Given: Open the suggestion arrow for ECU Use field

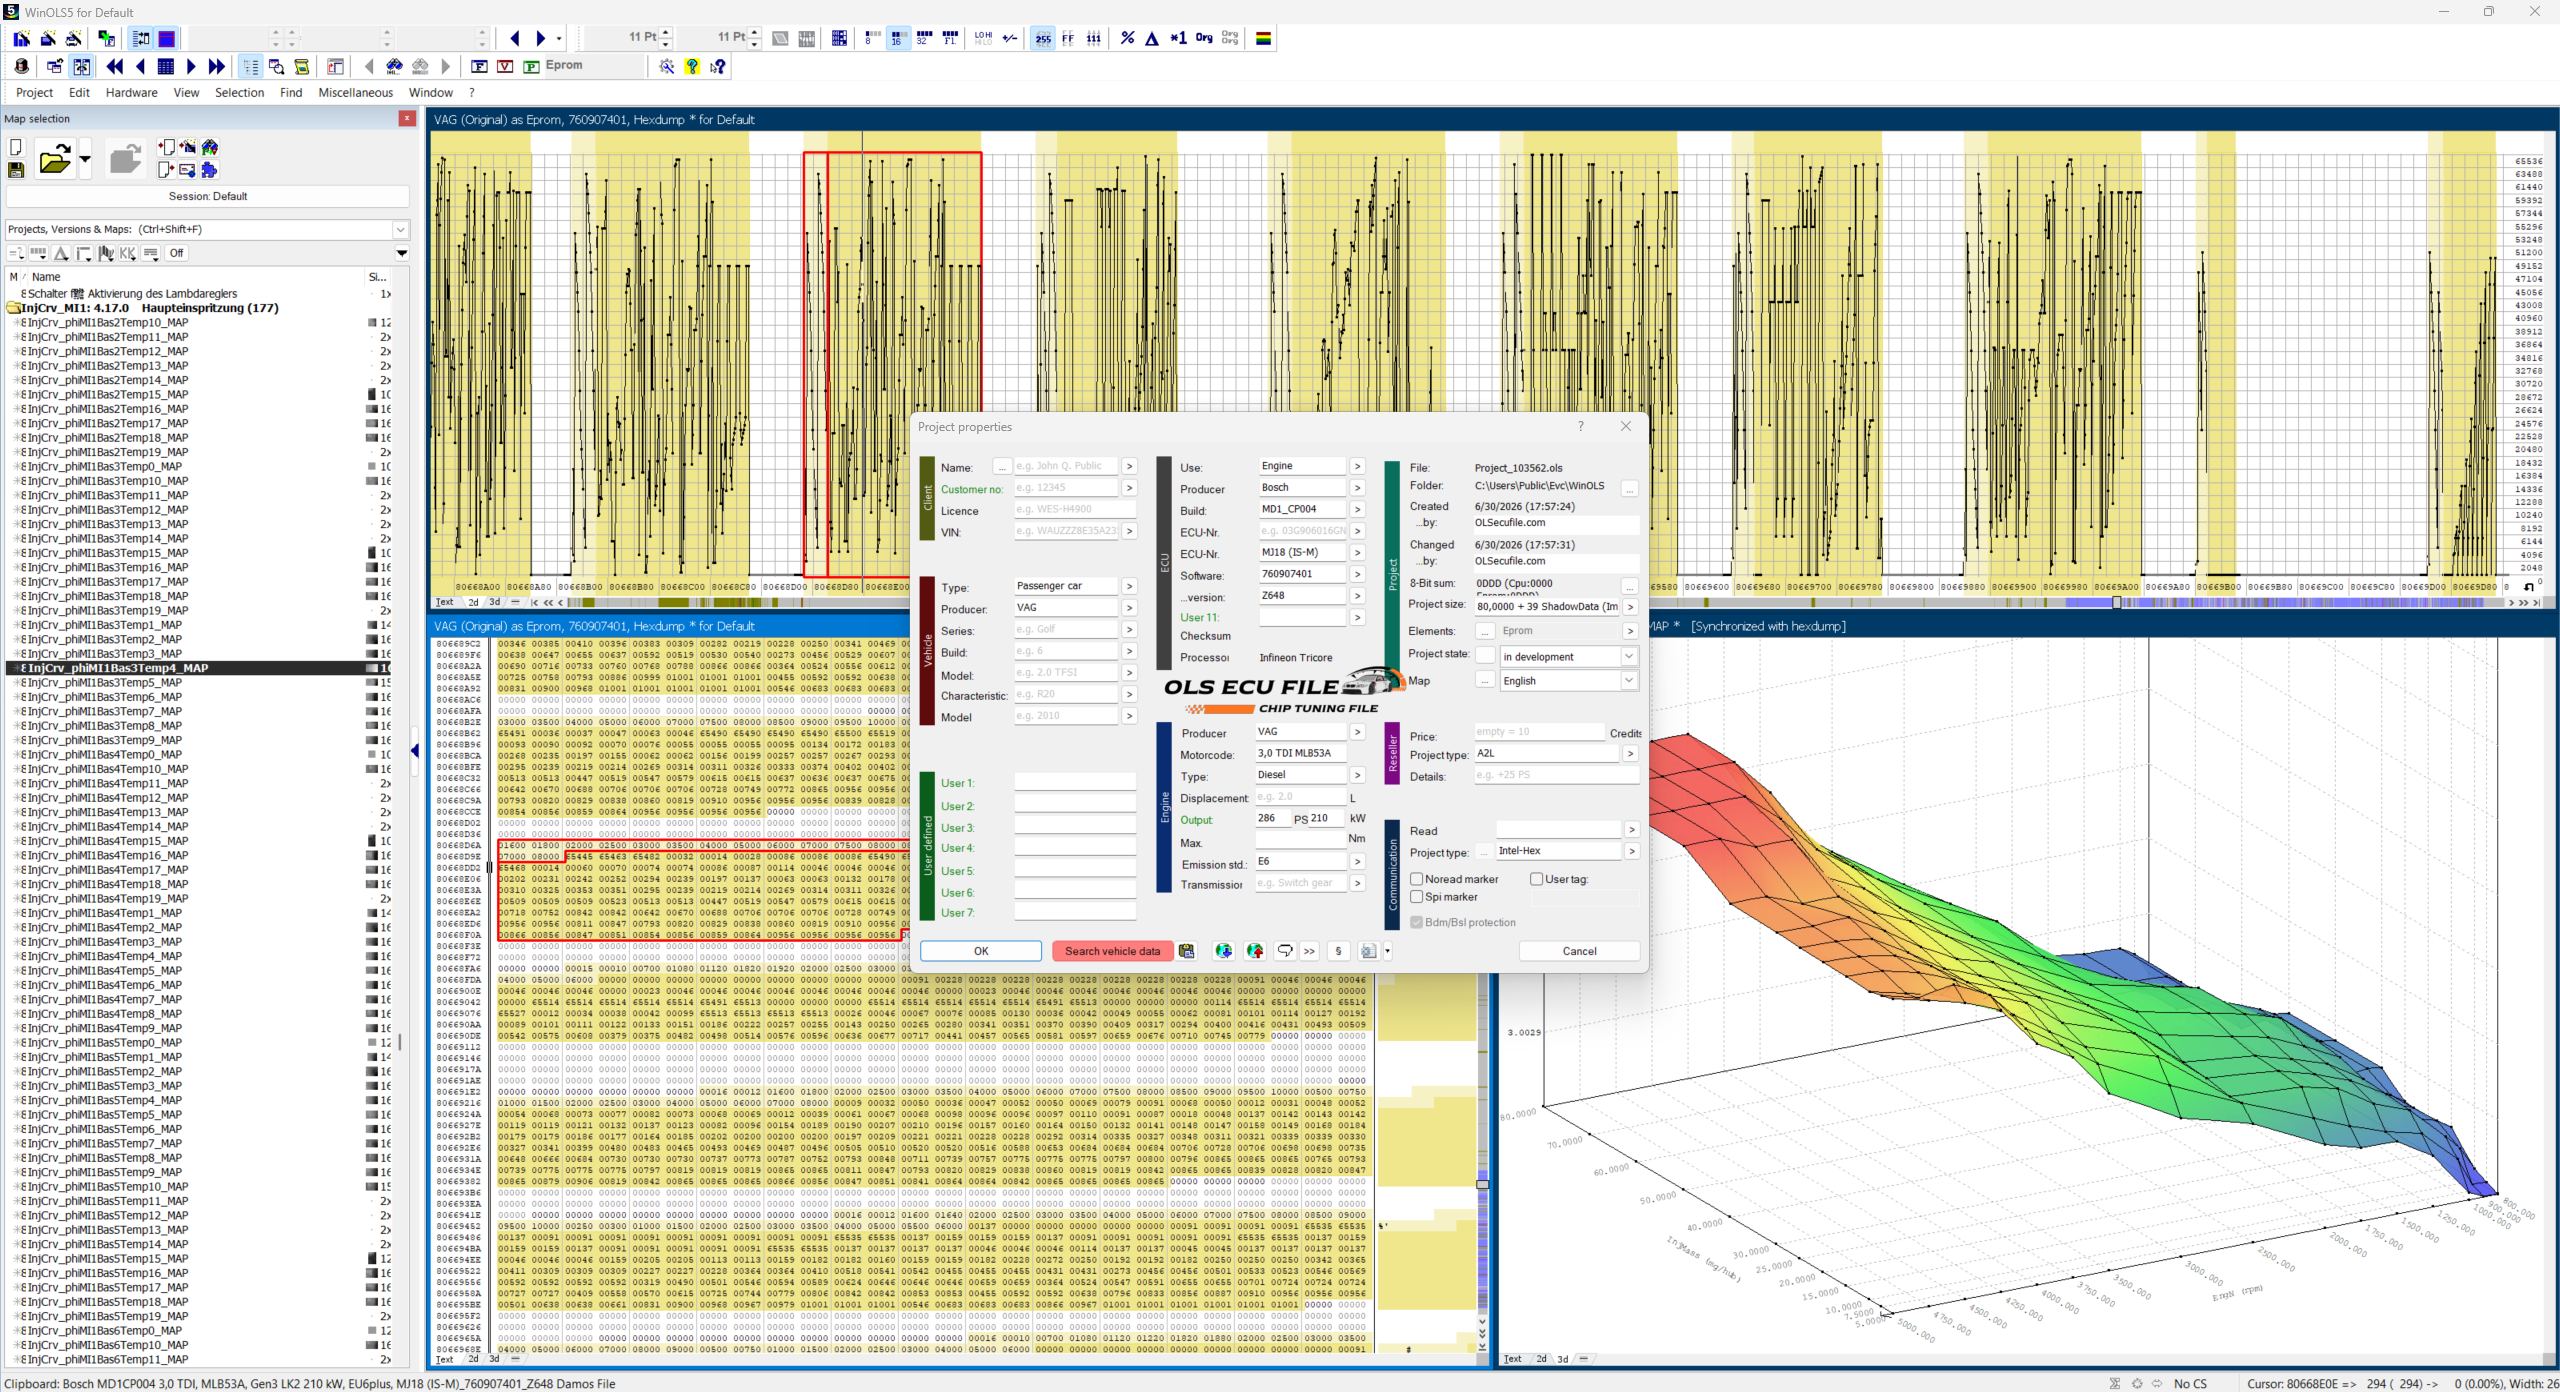Looking at the screenshot, I should click(1357, 466).
